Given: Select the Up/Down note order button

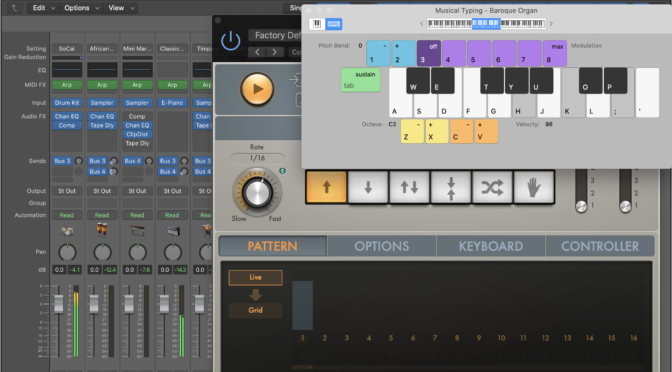Looking at the screenshot, I should (x=409, y=187).
